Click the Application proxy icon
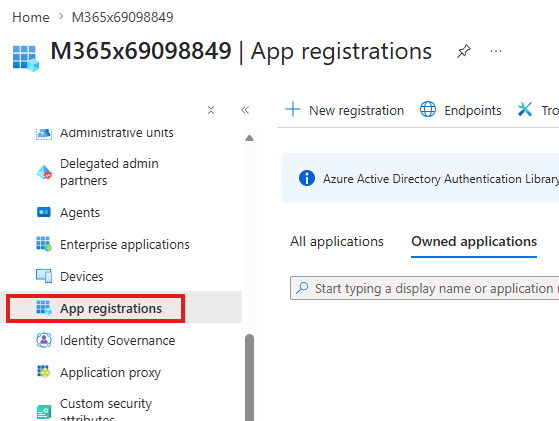The width and height of the screenshot is (559, 421). click(x=44, y=371)
